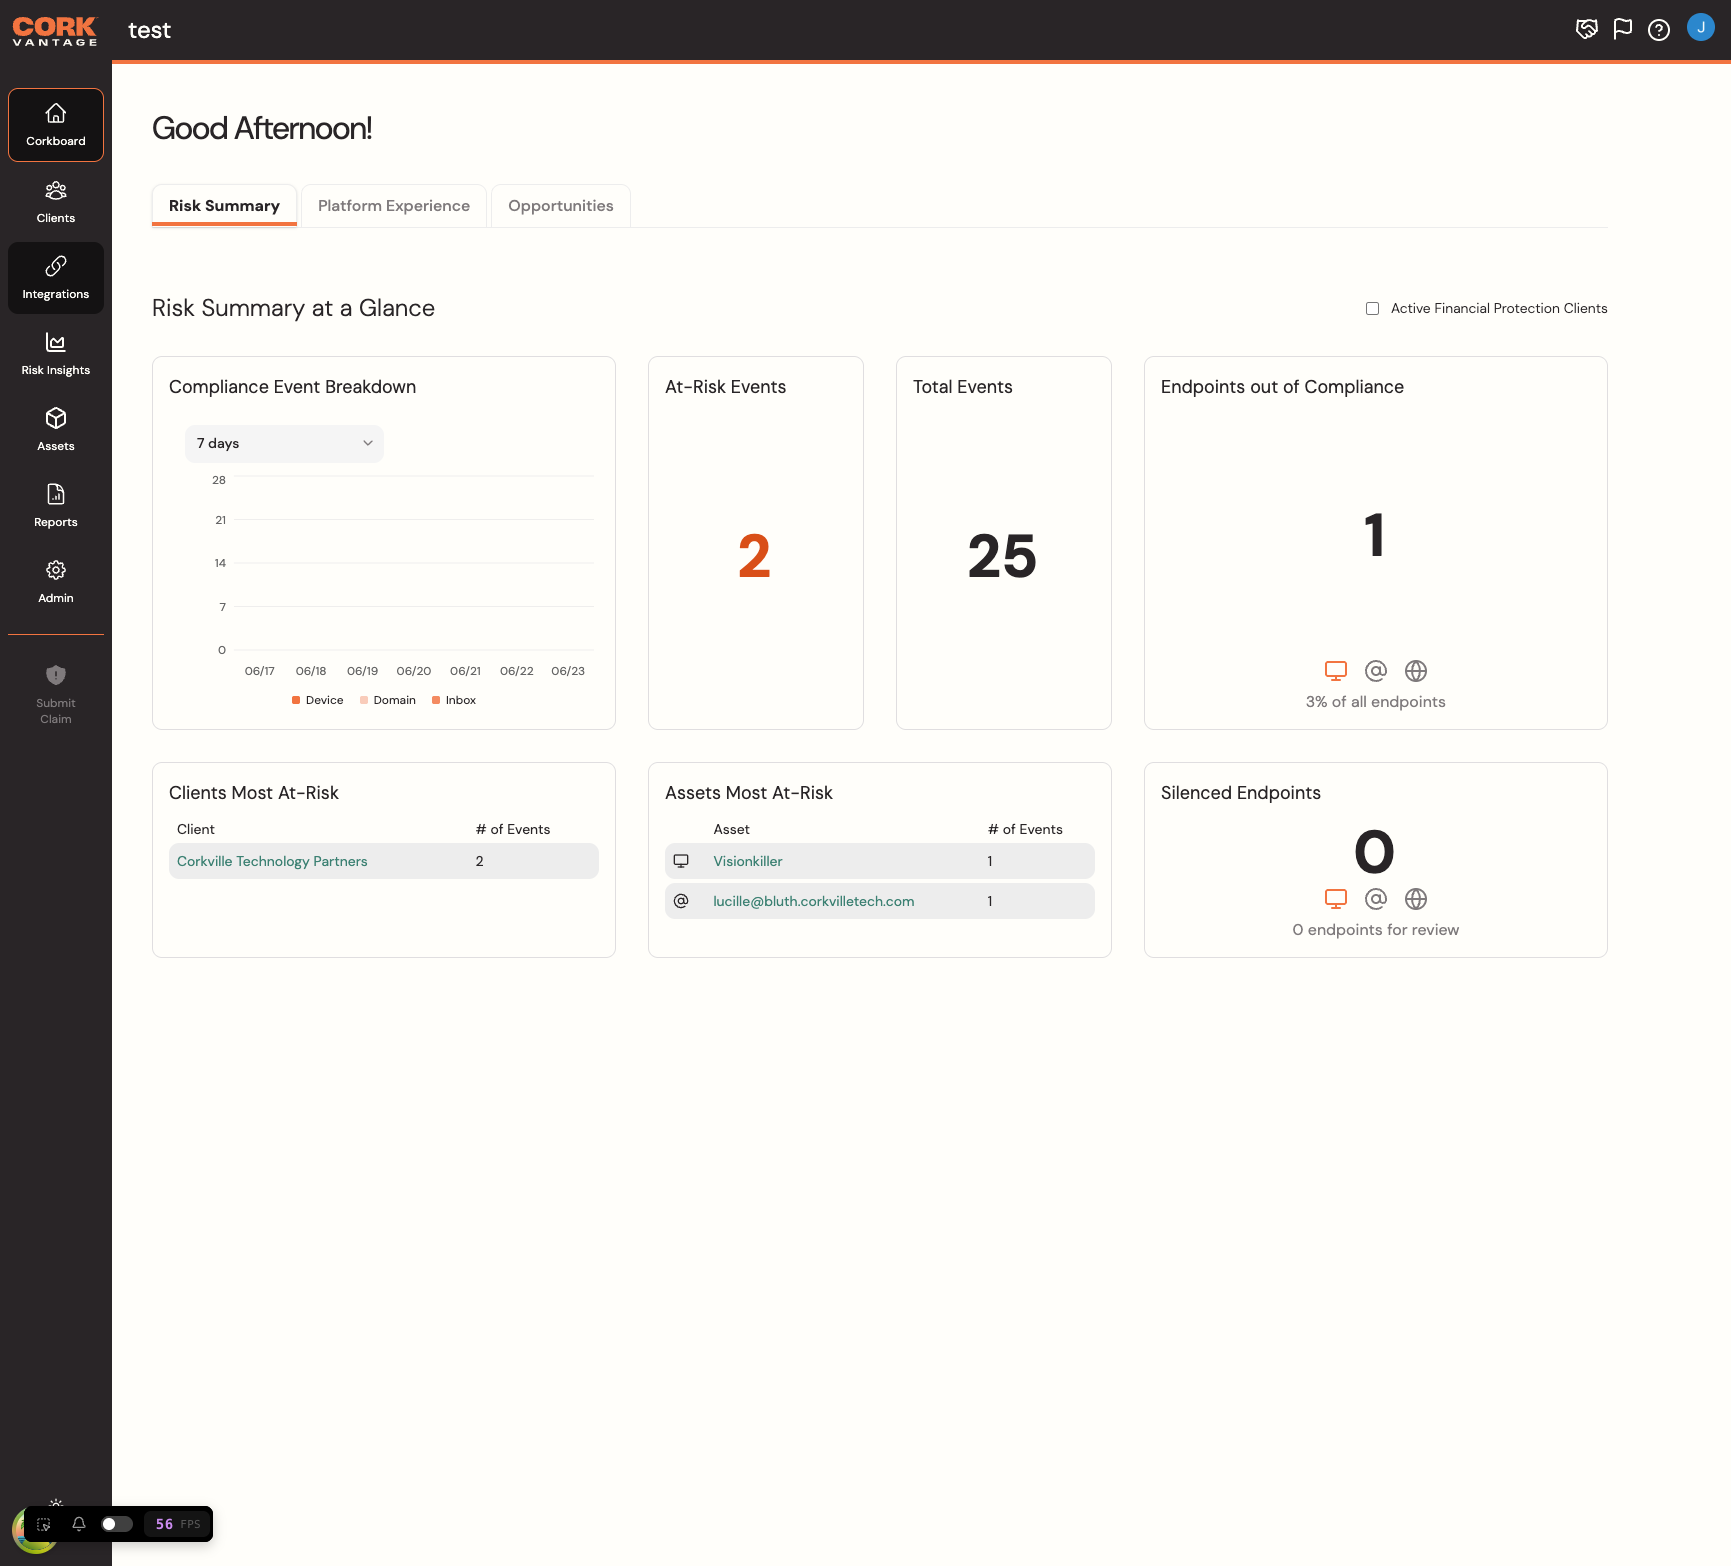Toggle the switch in the dev toolbar
The height and width of the screenshot is (1566, 1731).
tap(117, 1524)
